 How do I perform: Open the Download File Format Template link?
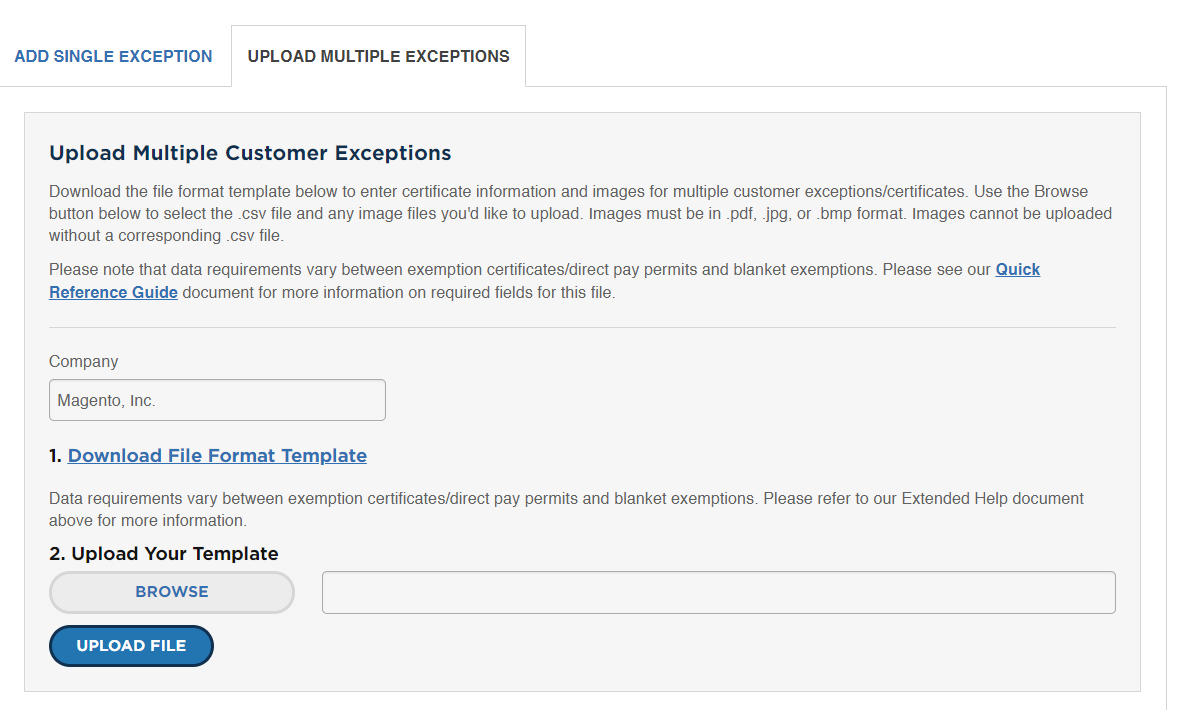(x=217, y=455)
